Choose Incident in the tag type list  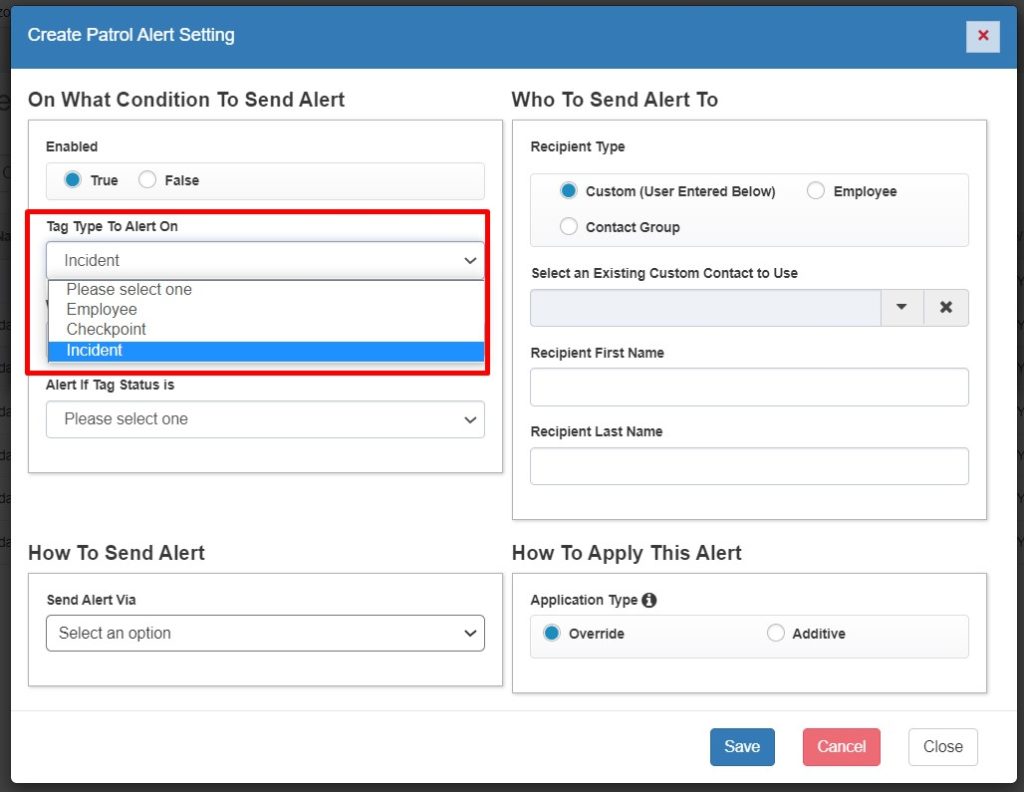pyautogui.click(x=95, y=351)
